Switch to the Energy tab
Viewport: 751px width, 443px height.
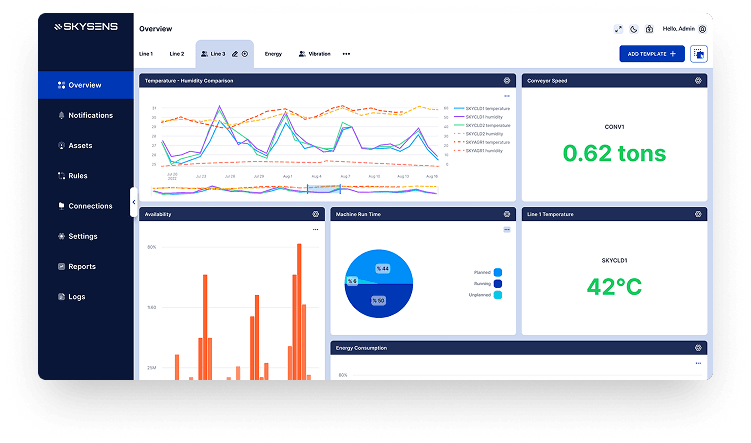[273, 54]
